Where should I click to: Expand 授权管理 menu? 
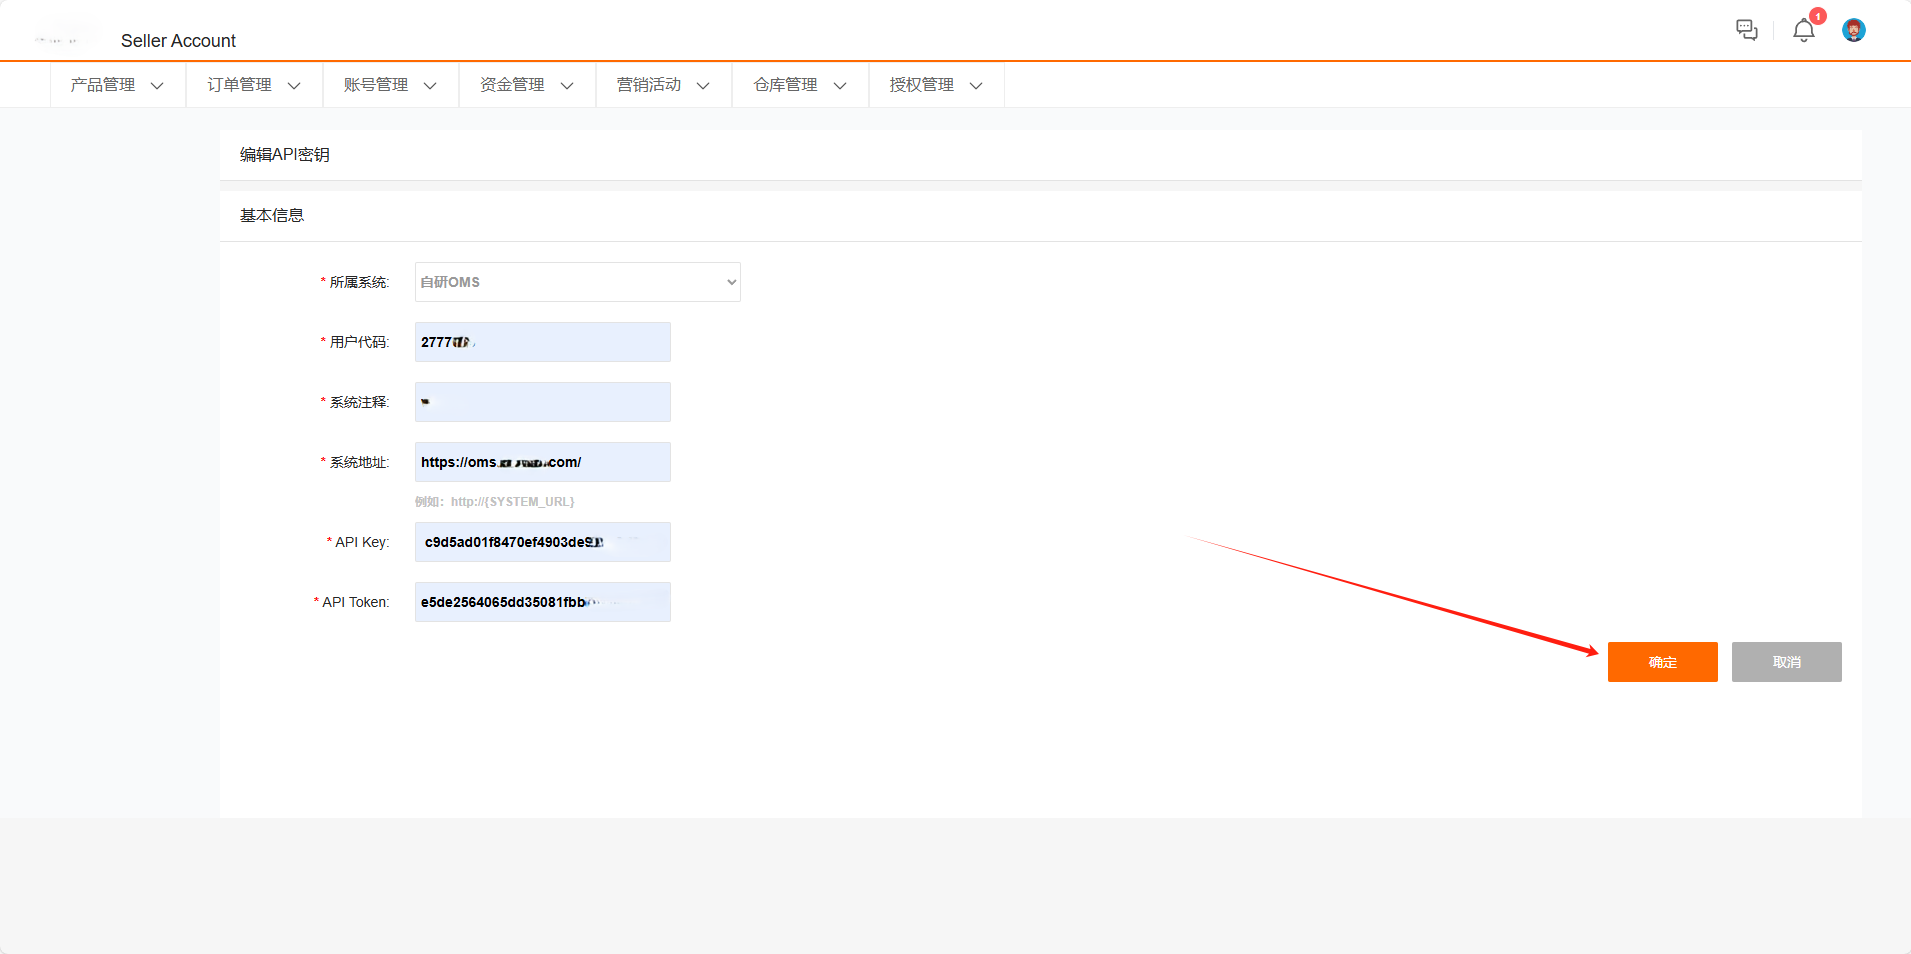point(936,85)
